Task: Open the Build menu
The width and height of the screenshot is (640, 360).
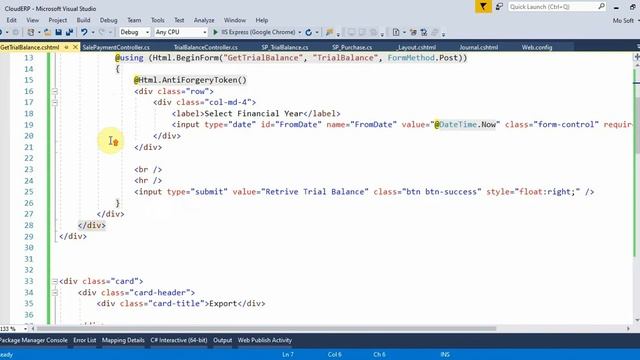Action: [x=83, y=20]
